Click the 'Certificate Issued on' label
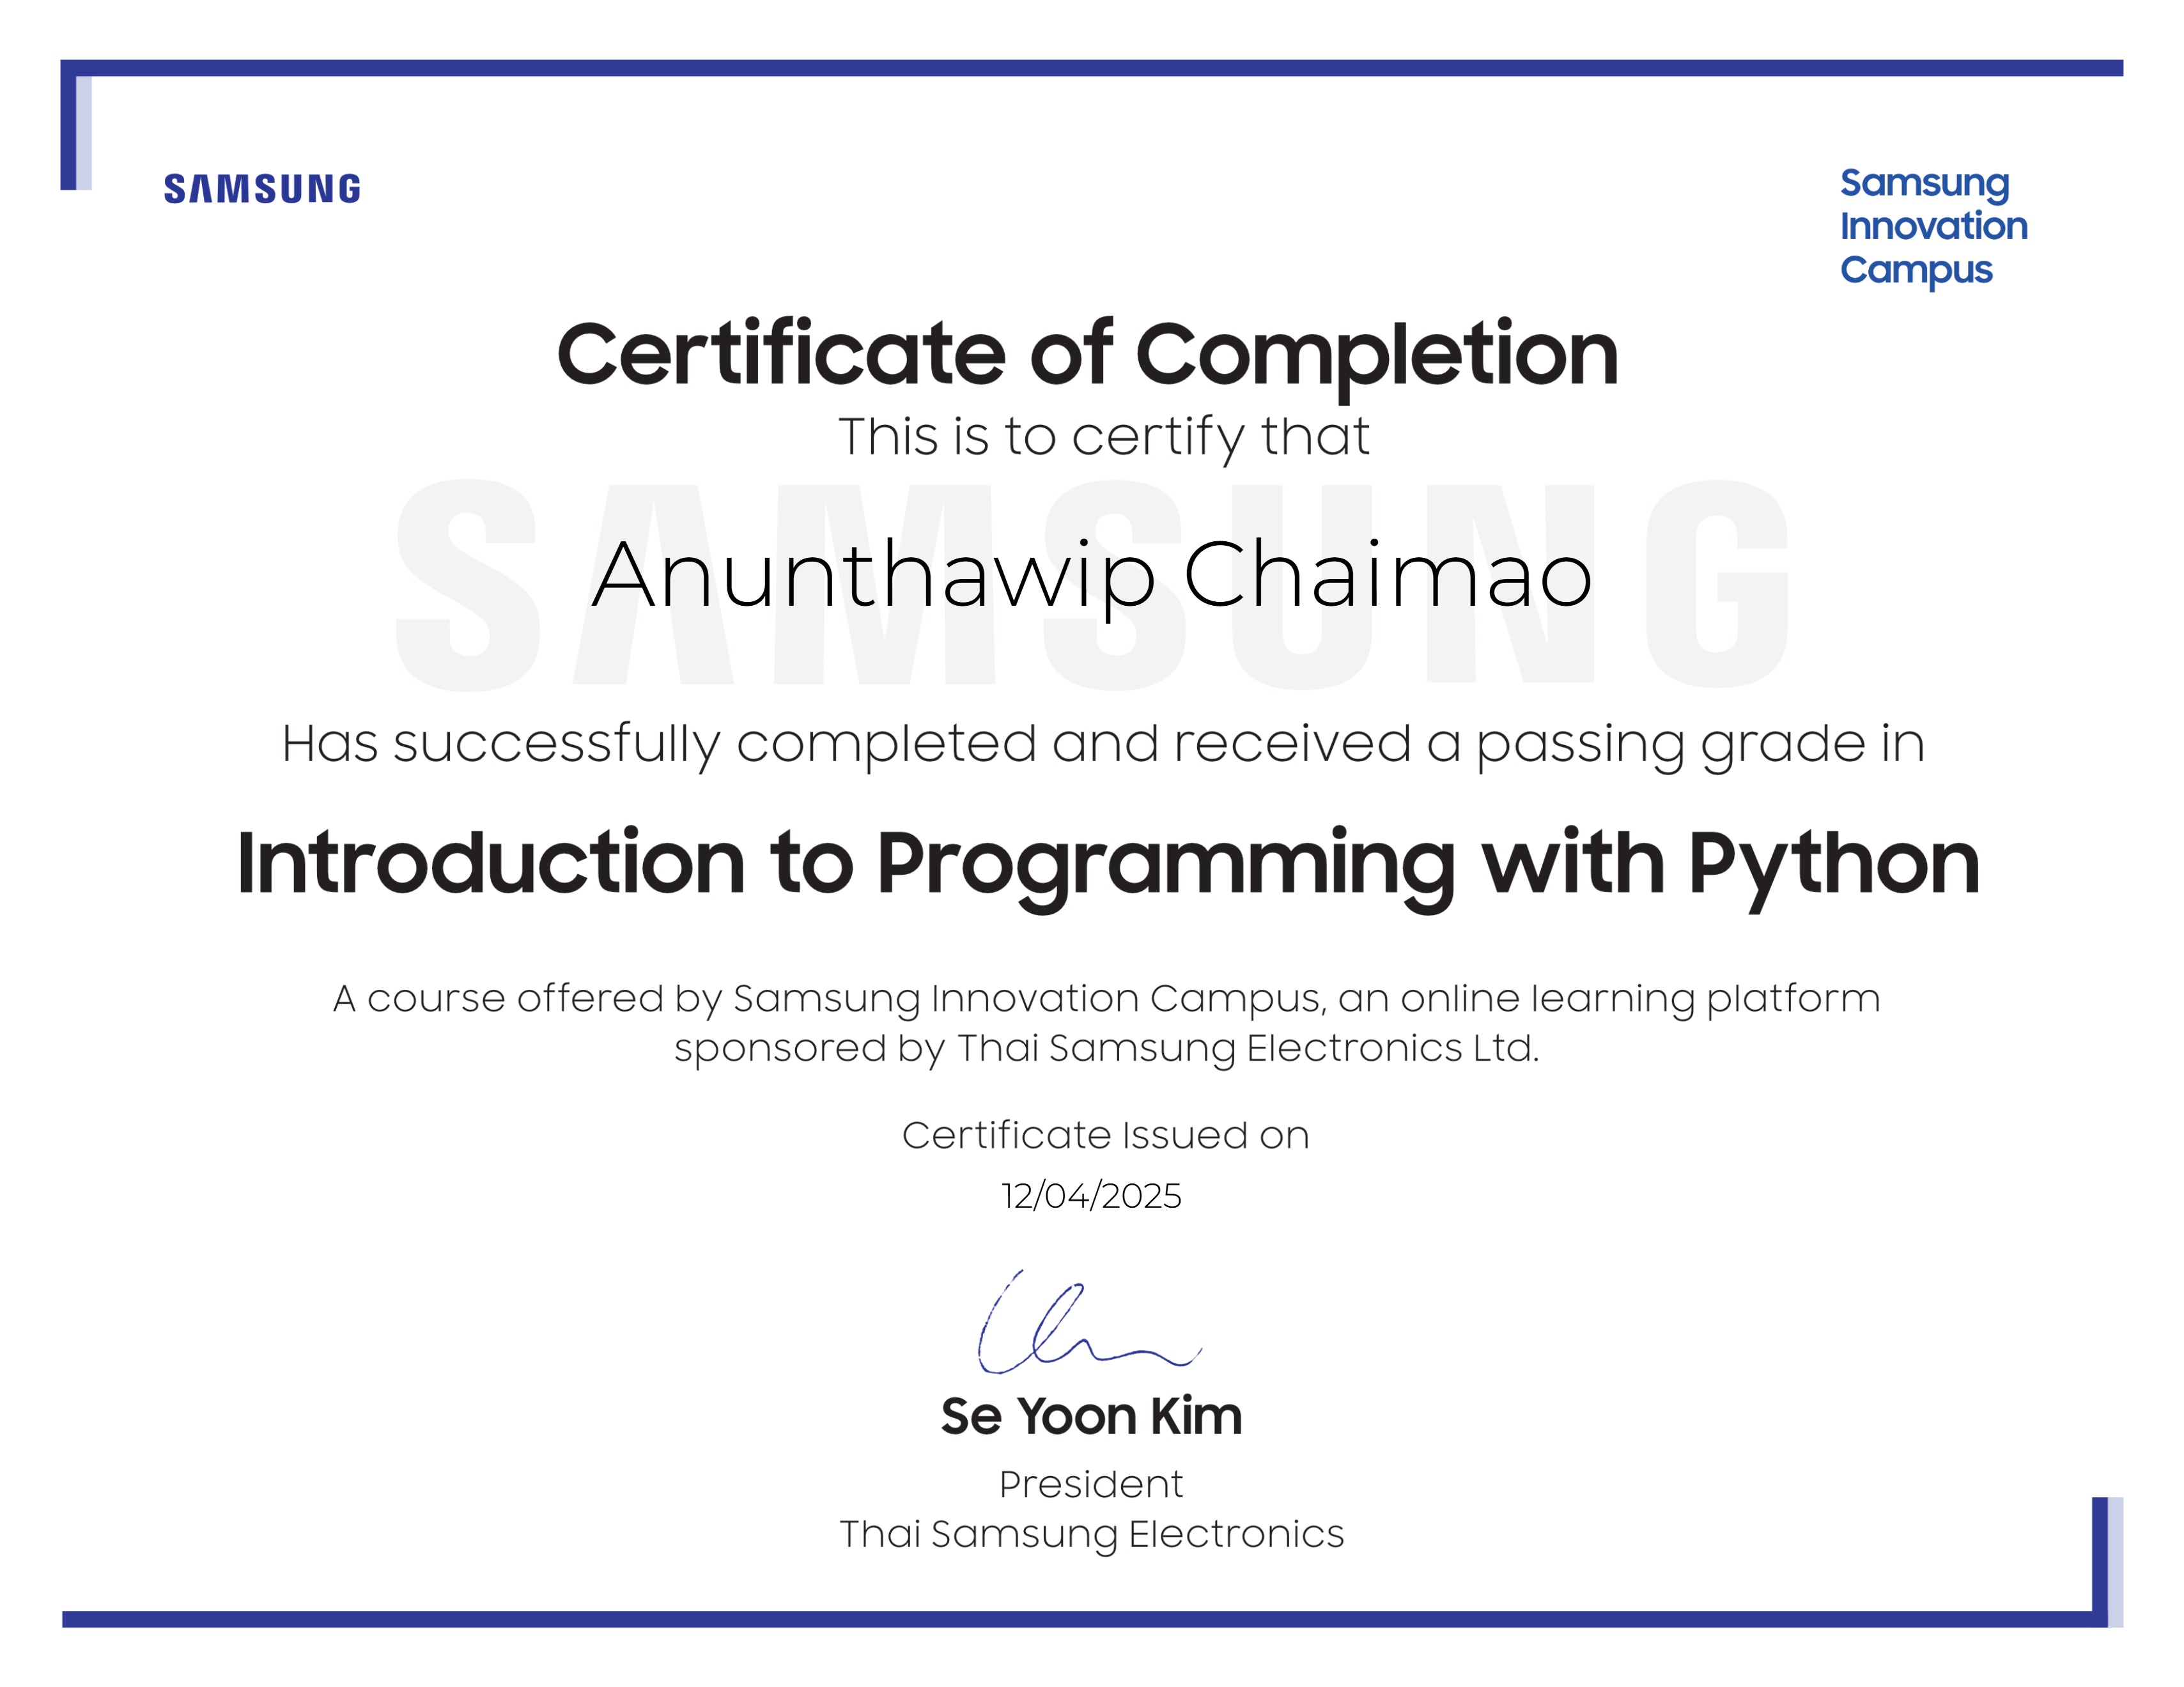 [x=1105, y=1135]
